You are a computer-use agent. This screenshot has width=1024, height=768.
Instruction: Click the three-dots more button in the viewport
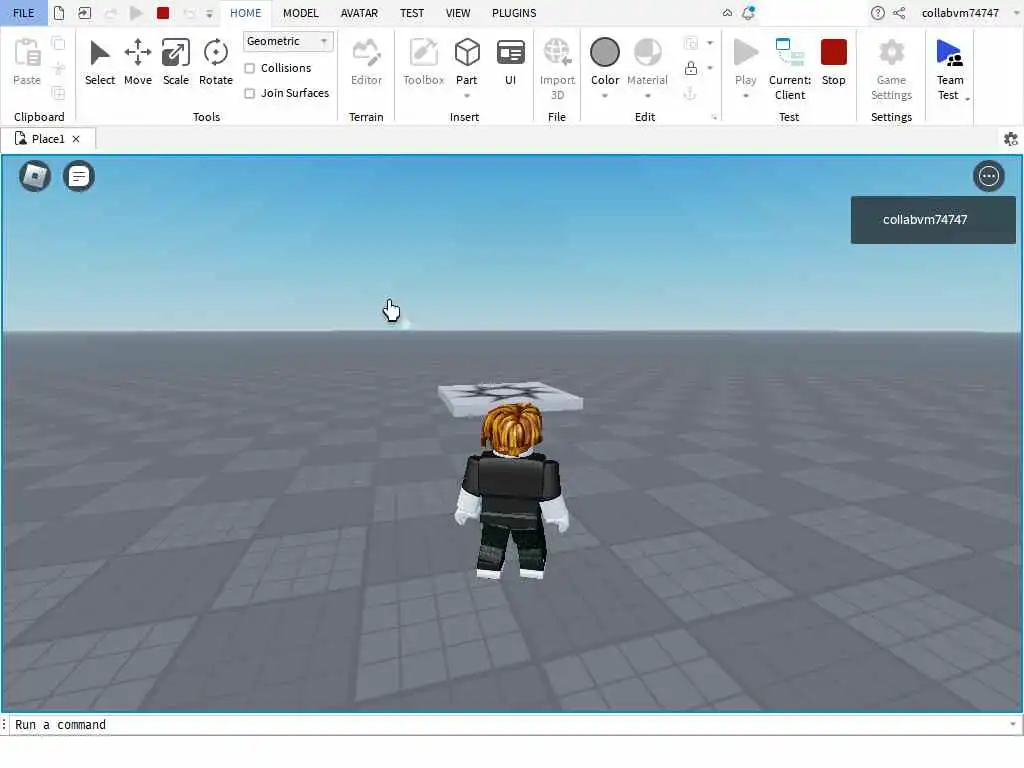(x=989, y=176)
